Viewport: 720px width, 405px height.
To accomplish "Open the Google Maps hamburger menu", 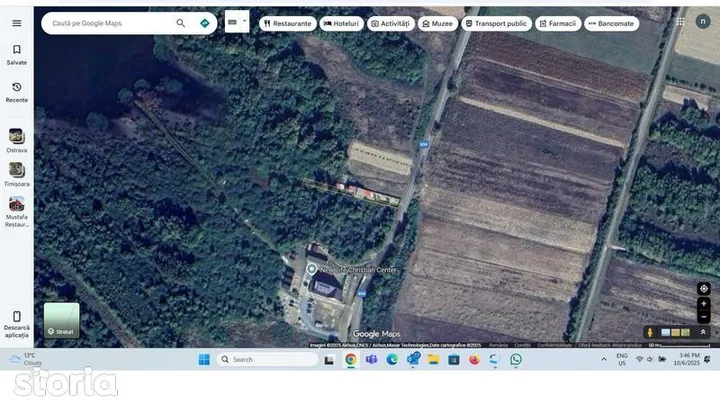I will tap(17, 23).
